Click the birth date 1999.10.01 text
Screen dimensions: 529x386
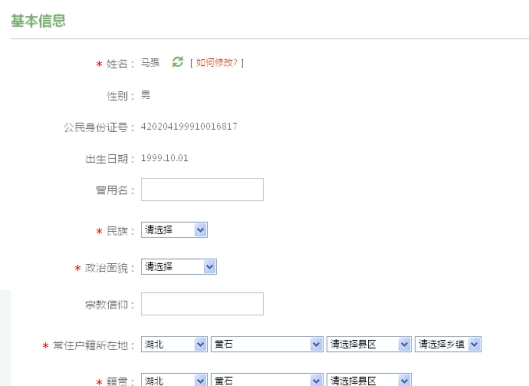click(x=165, y=158)
